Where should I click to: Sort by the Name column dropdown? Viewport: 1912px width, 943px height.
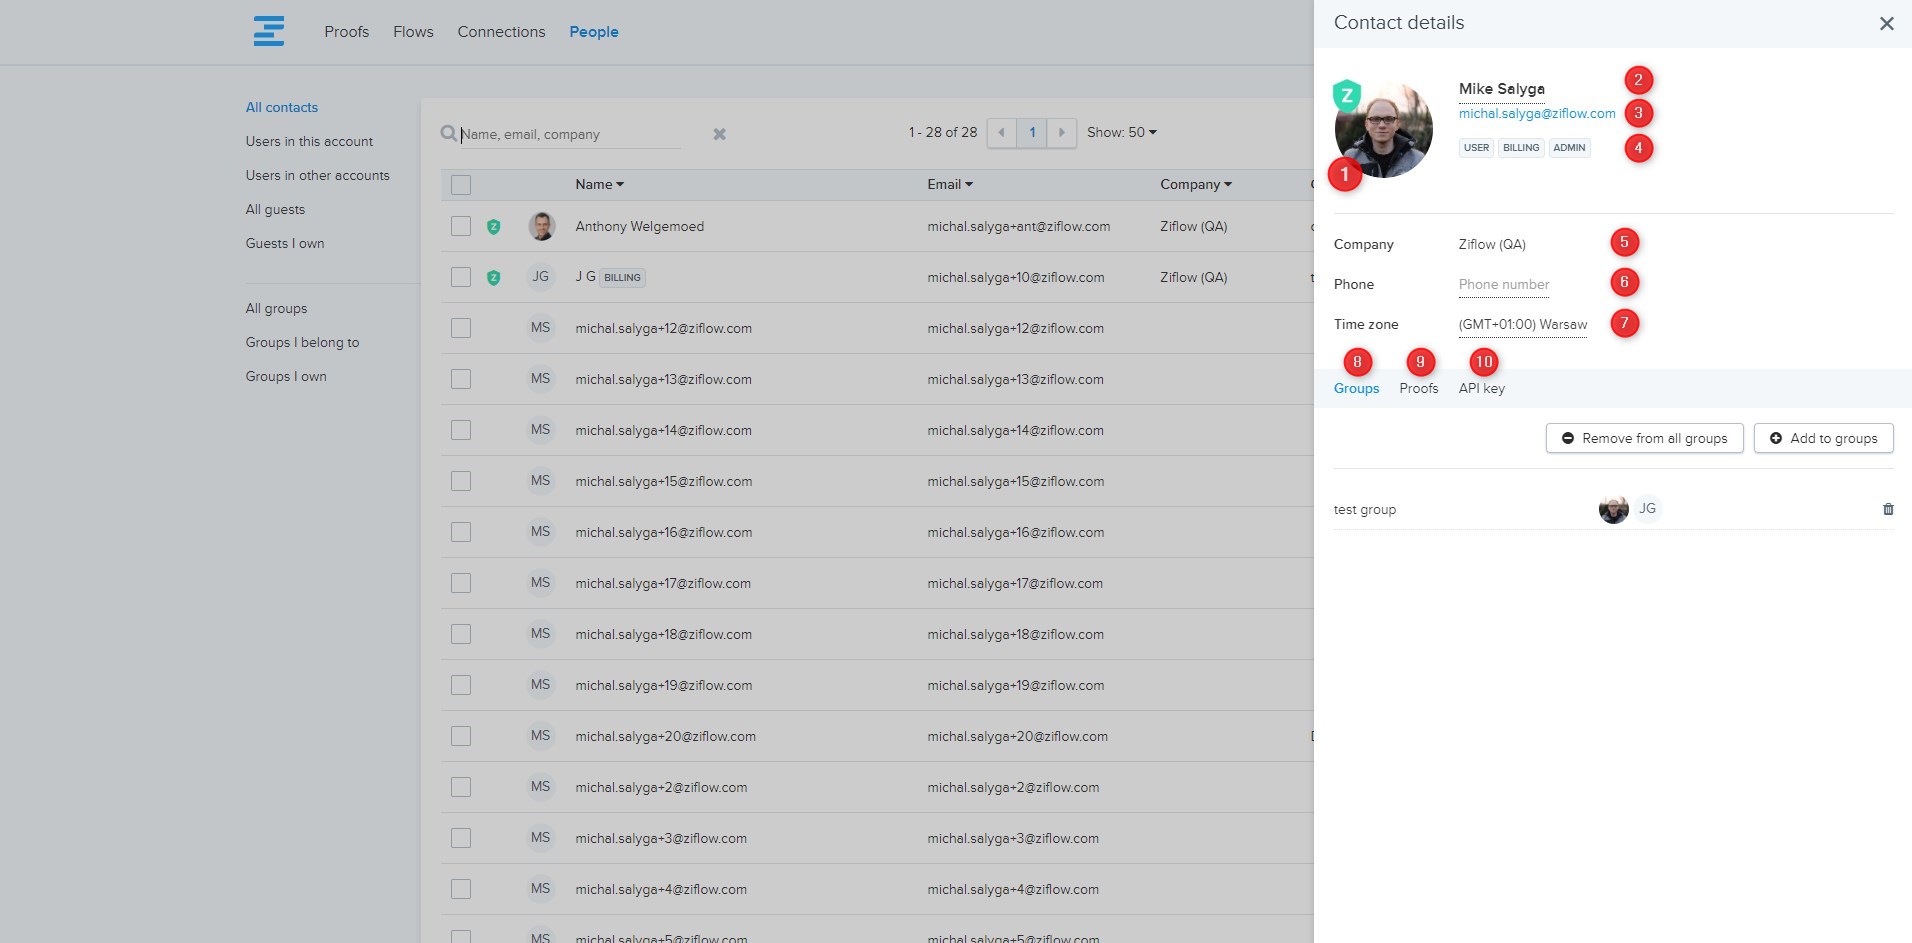coord(599,185)
